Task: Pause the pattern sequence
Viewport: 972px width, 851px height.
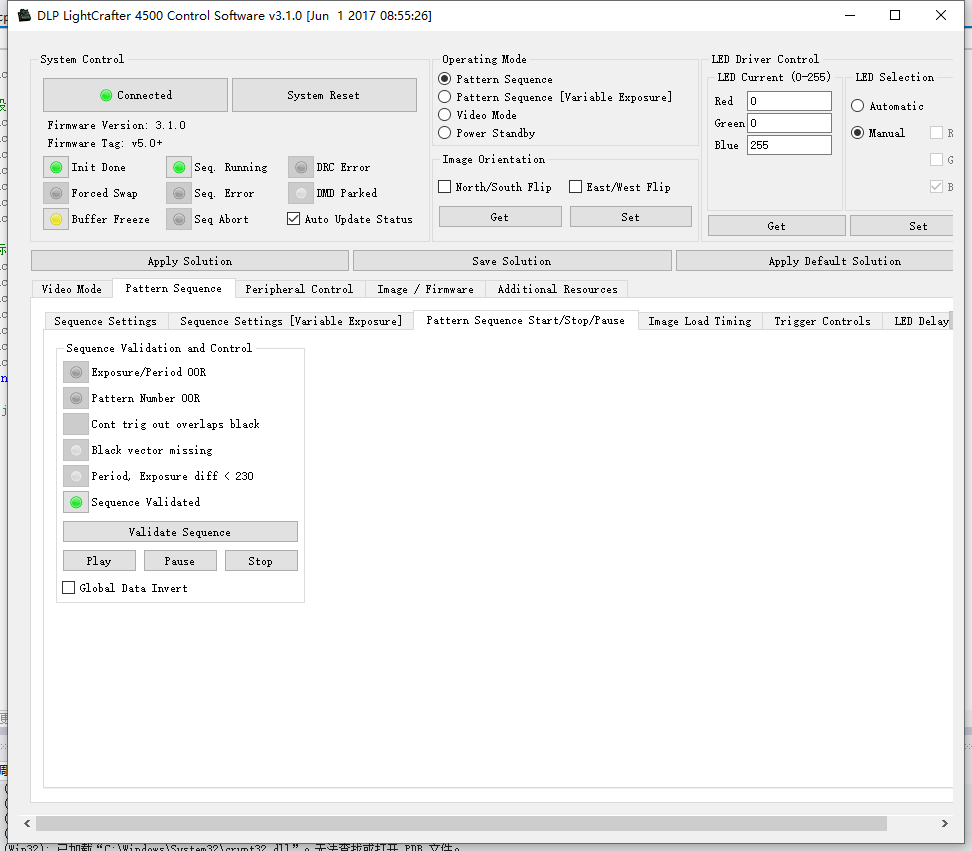Action: [180, 561]
